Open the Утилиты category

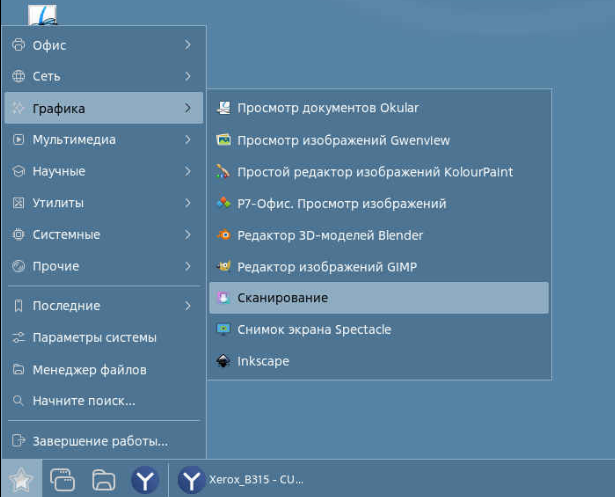click(104, 203)
